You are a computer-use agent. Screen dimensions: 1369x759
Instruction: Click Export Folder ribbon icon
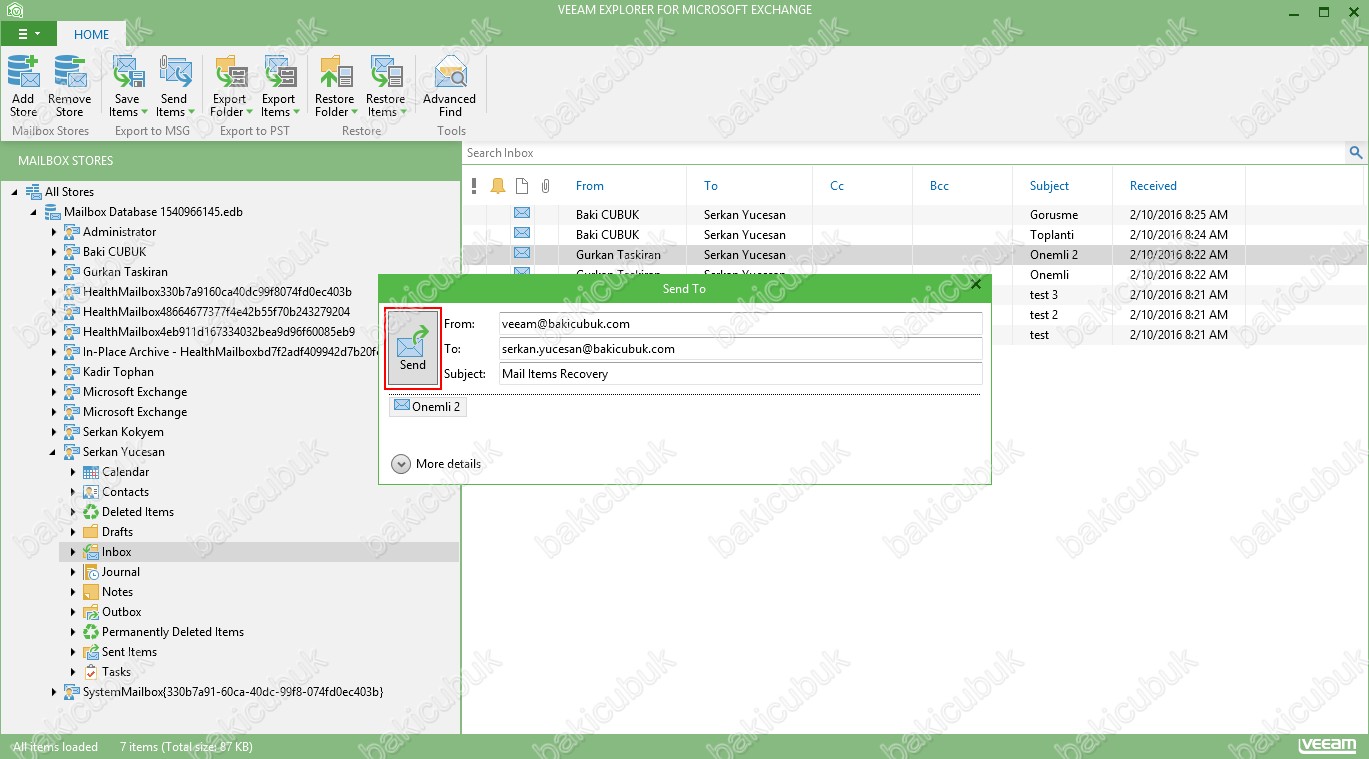tap(230, 86)
